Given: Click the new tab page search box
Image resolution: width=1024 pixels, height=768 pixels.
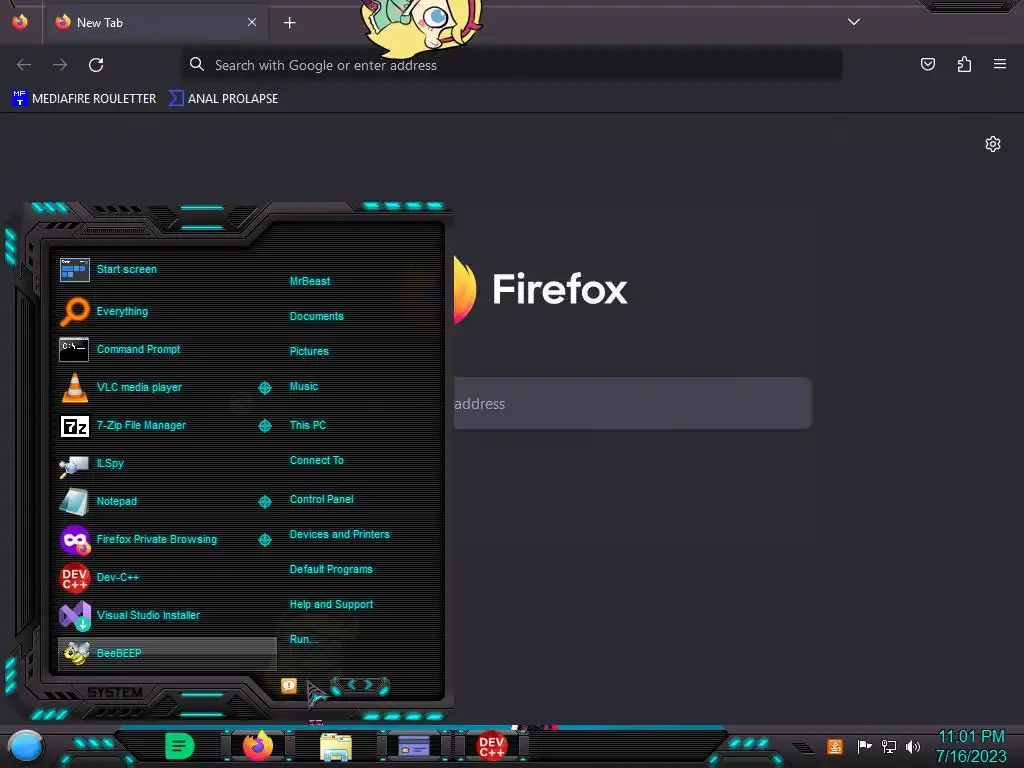Looking at the screenshot, I should point(632,403).
